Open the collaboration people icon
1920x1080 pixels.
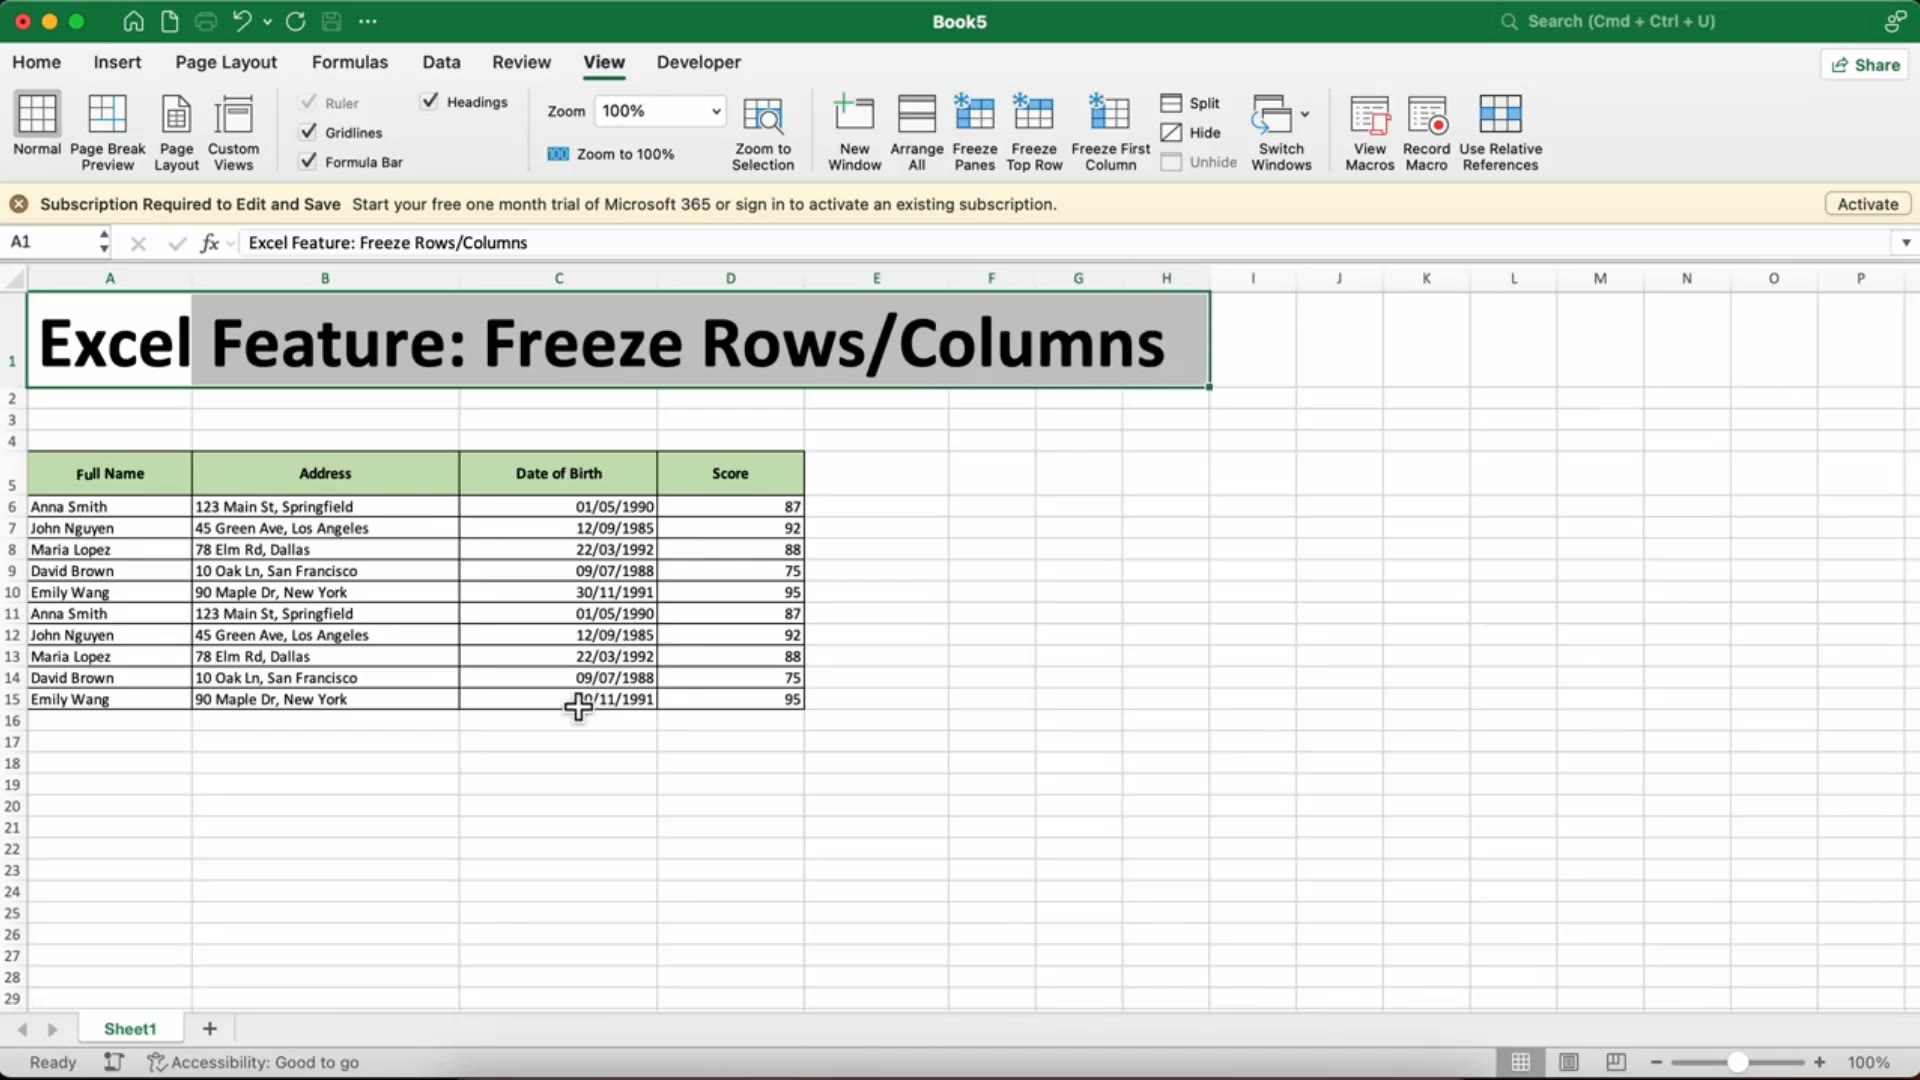(1894, 21)
